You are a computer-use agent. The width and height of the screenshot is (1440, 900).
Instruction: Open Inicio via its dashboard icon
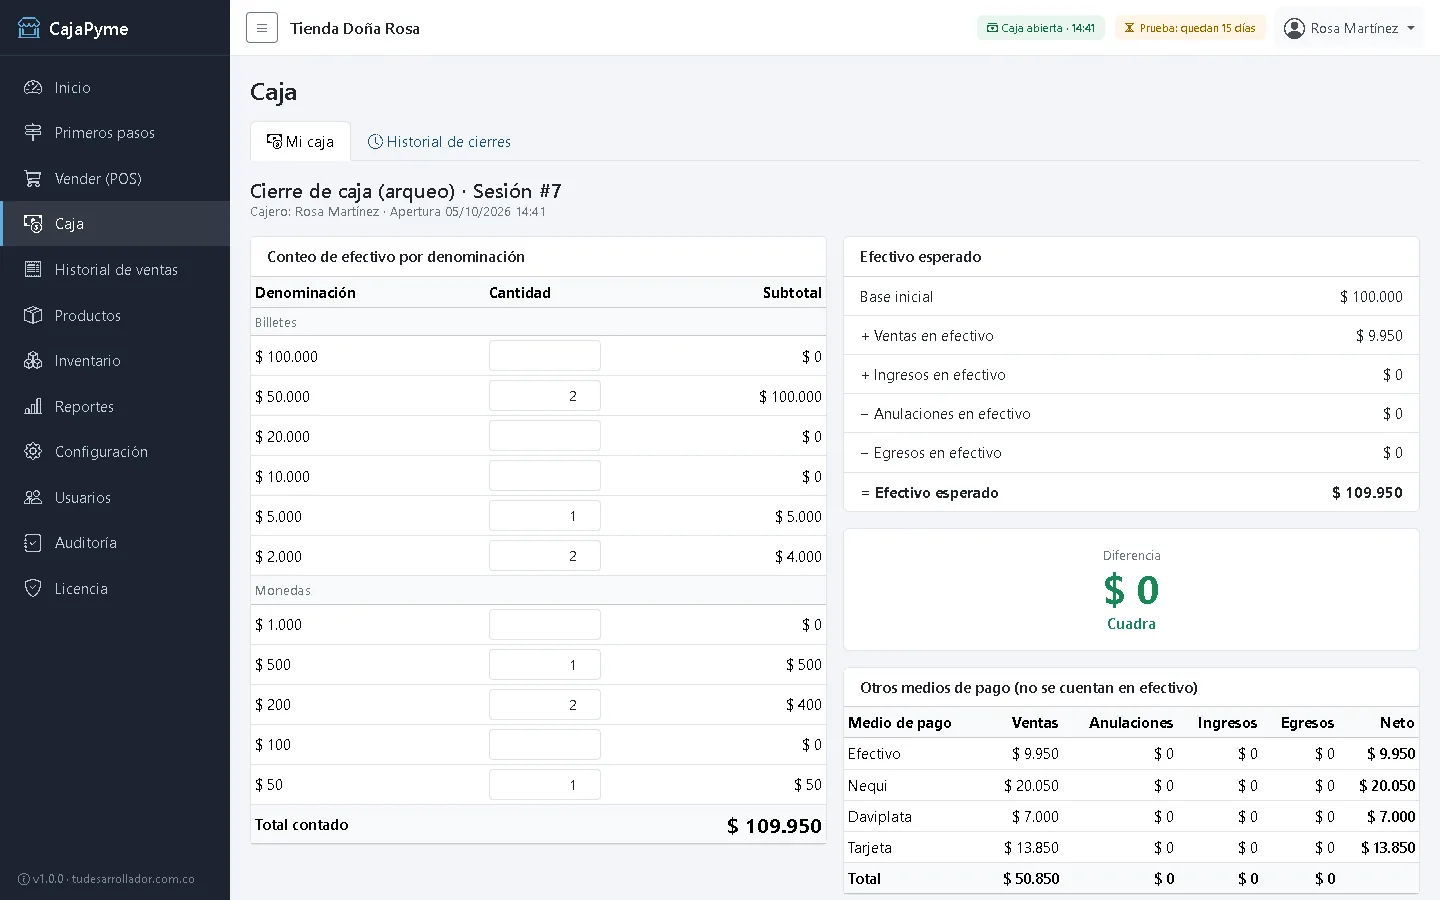tap(33, 87)
